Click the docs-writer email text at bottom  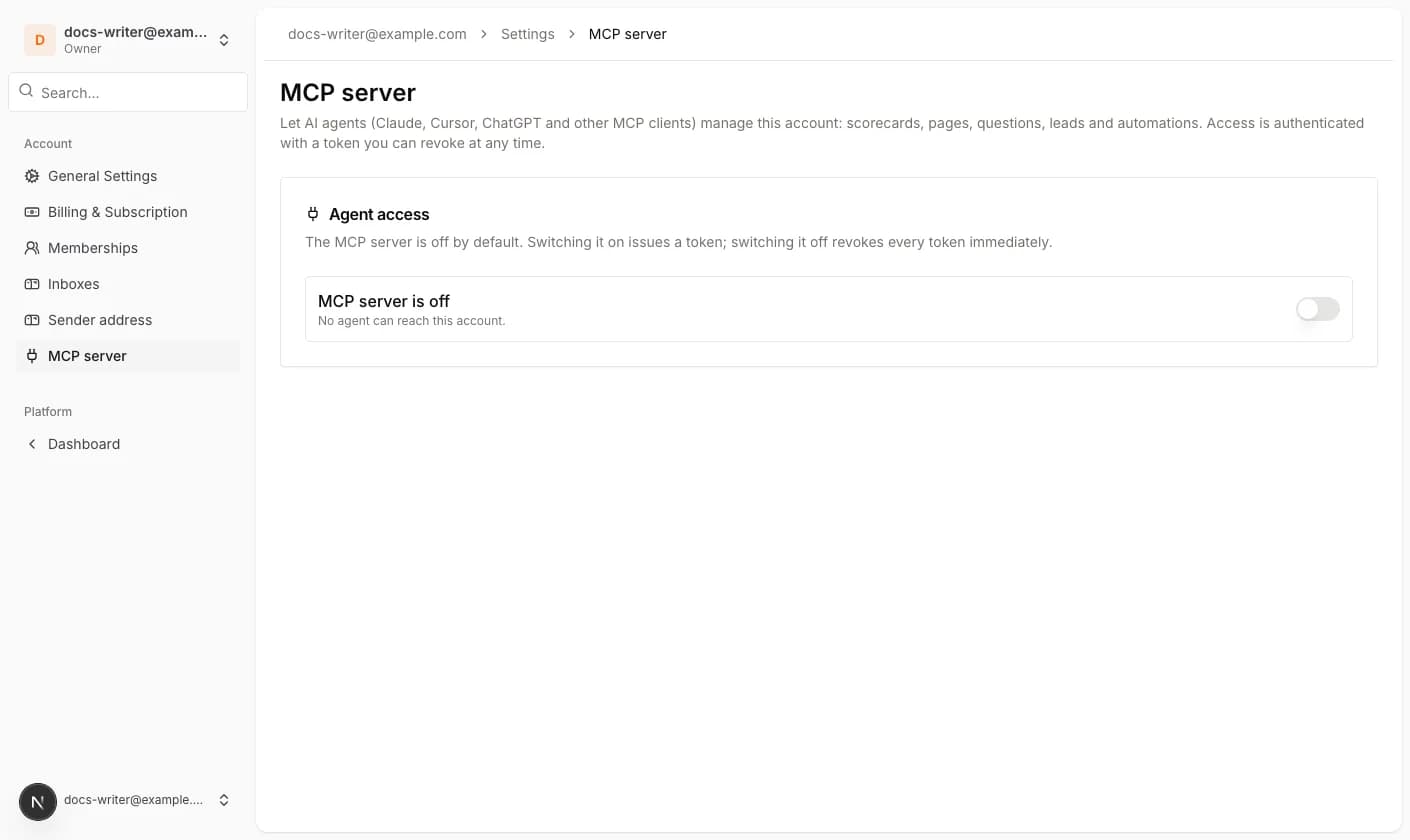tap(134, 800)
